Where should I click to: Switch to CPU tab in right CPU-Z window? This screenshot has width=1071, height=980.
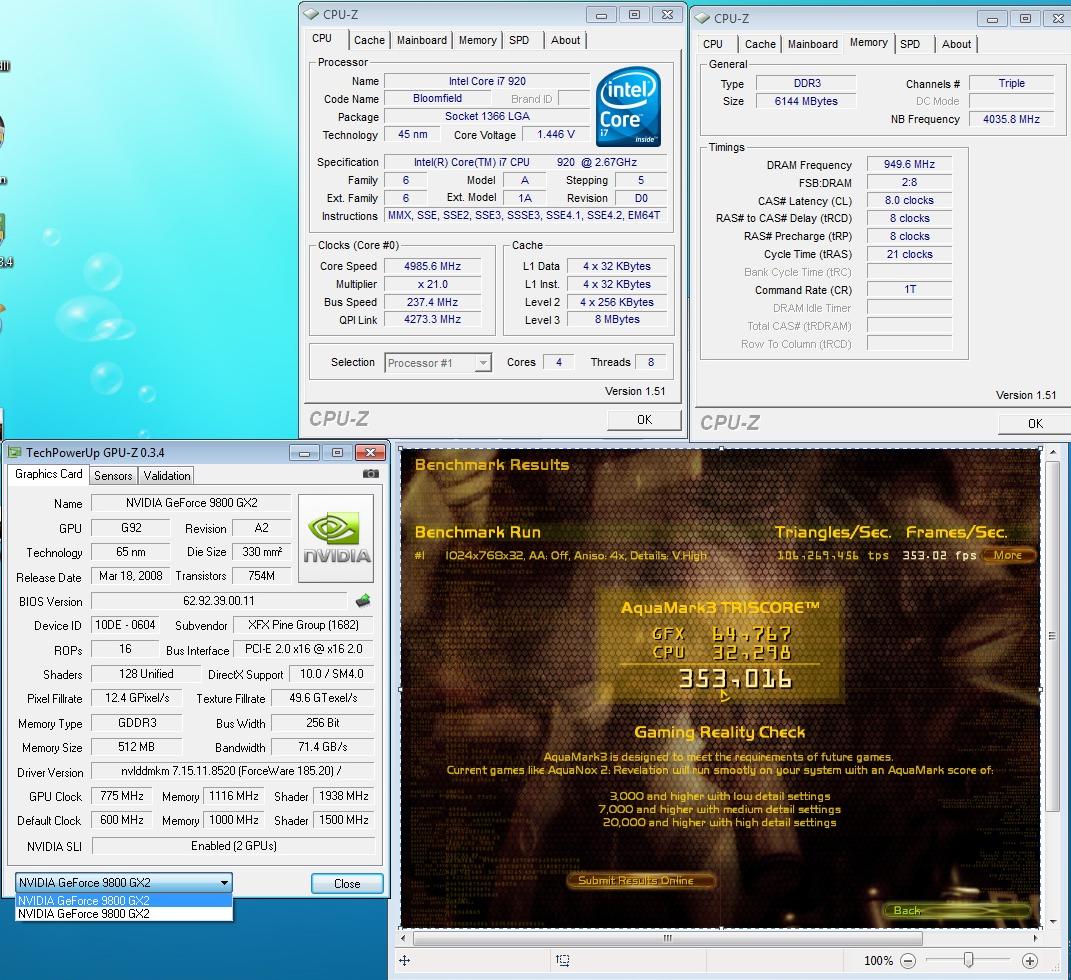pos(712,44)
